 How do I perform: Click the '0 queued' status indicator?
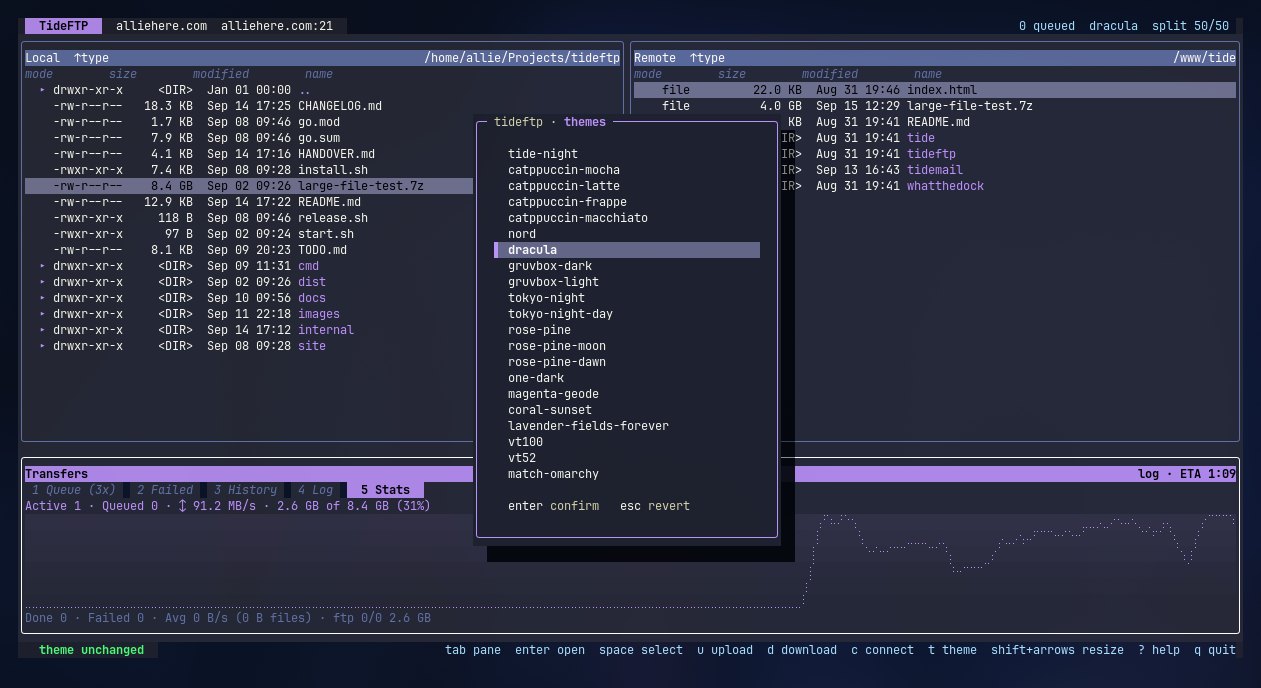(1047, 26)
